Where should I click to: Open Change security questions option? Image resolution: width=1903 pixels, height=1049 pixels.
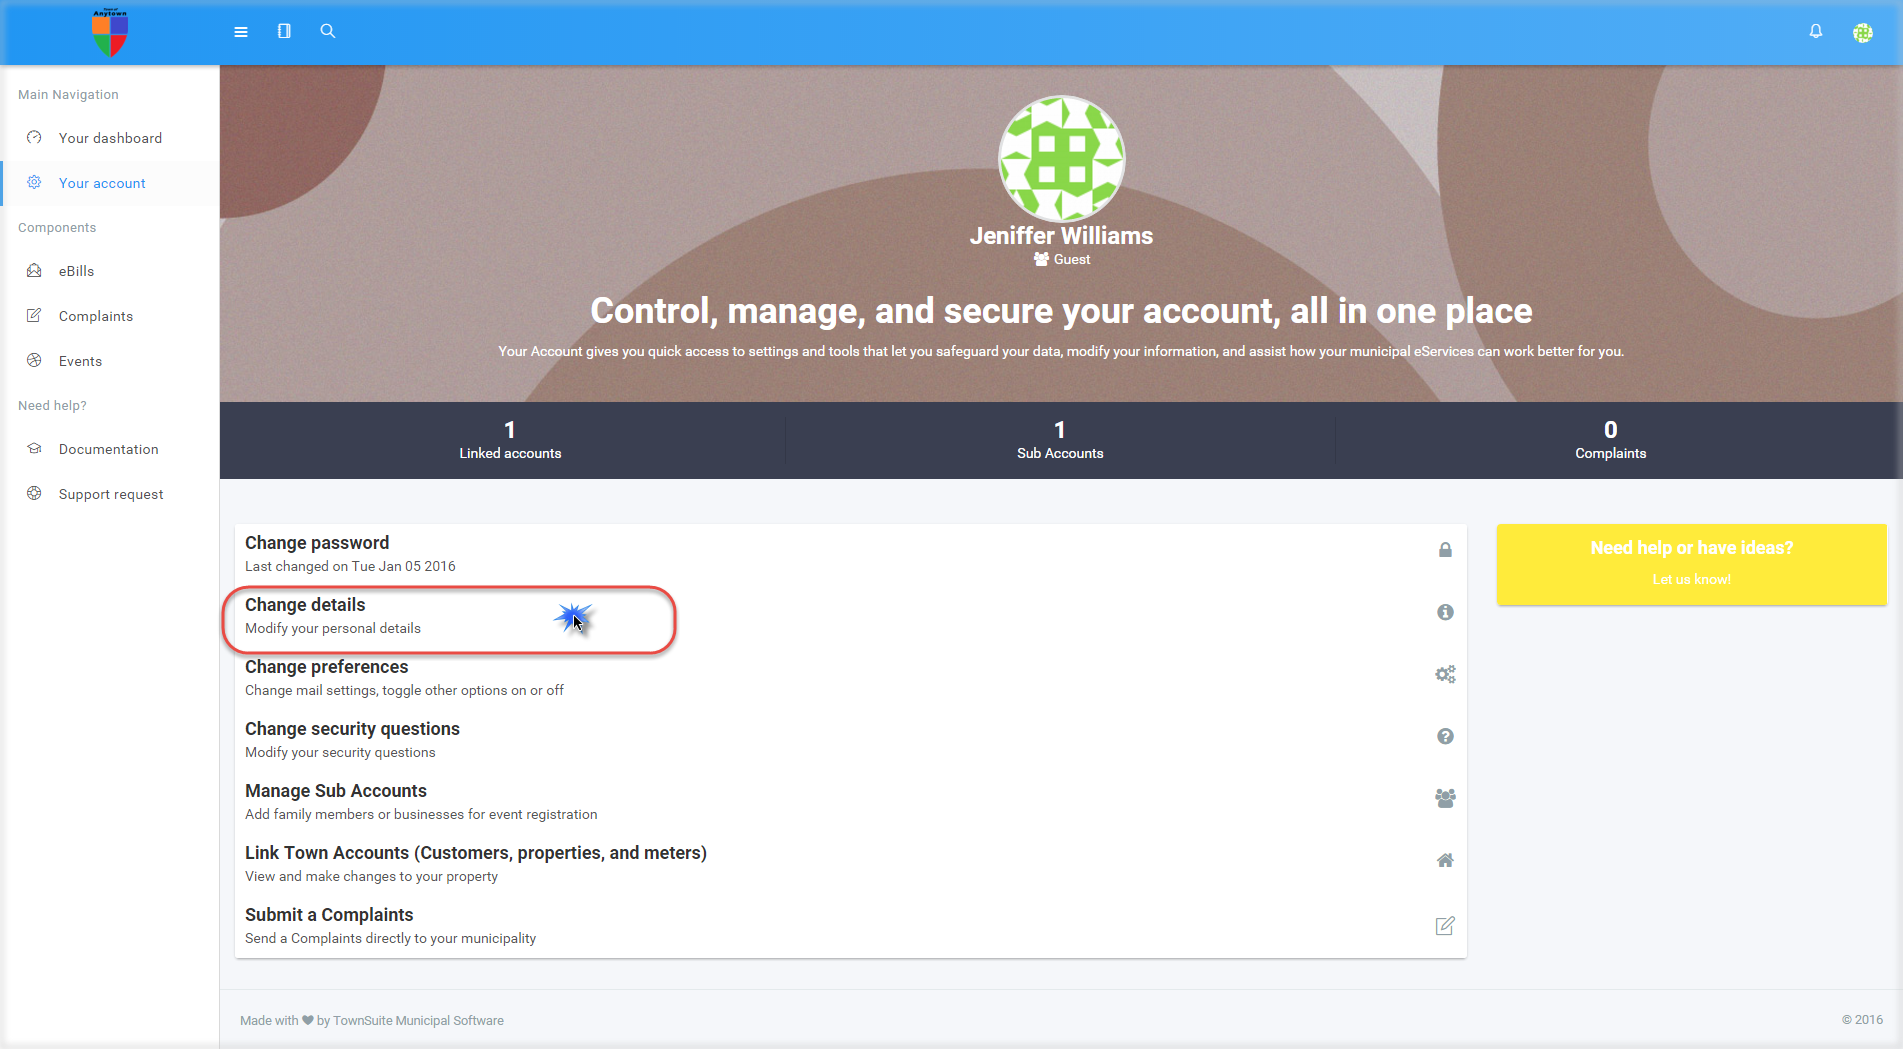pyautogui.click(x=850, y=740)
